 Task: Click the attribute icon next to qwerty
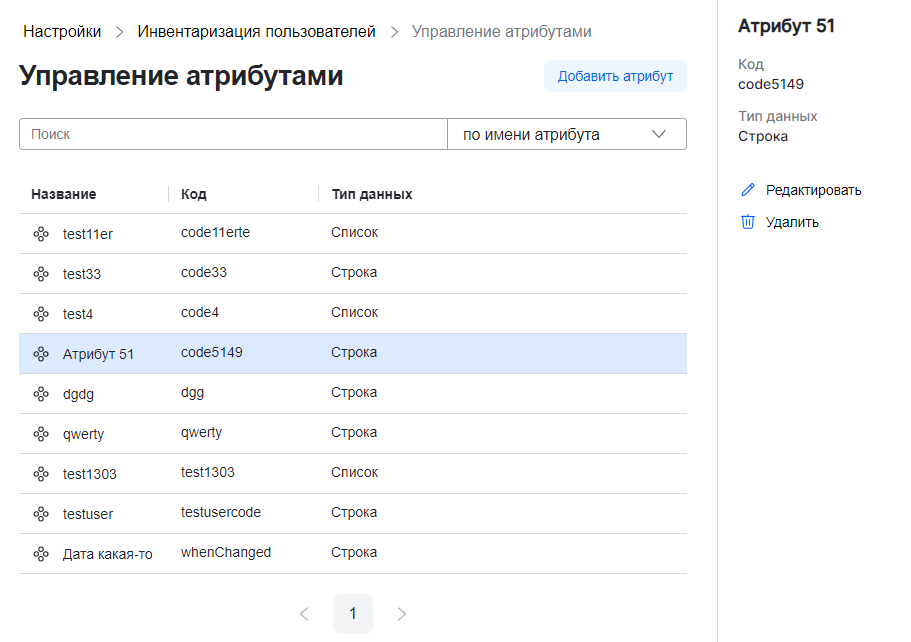click(x=41, y=434)
